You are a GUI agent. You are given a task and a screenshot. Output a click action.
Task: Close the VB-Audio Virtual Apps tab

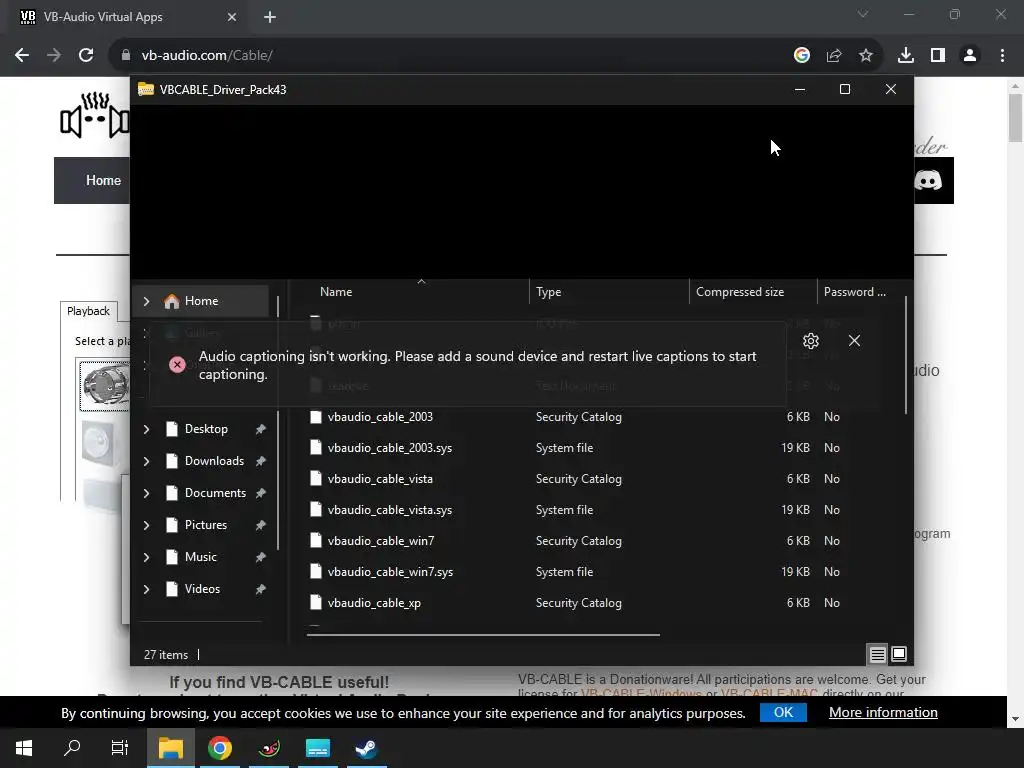coord(232,17)
